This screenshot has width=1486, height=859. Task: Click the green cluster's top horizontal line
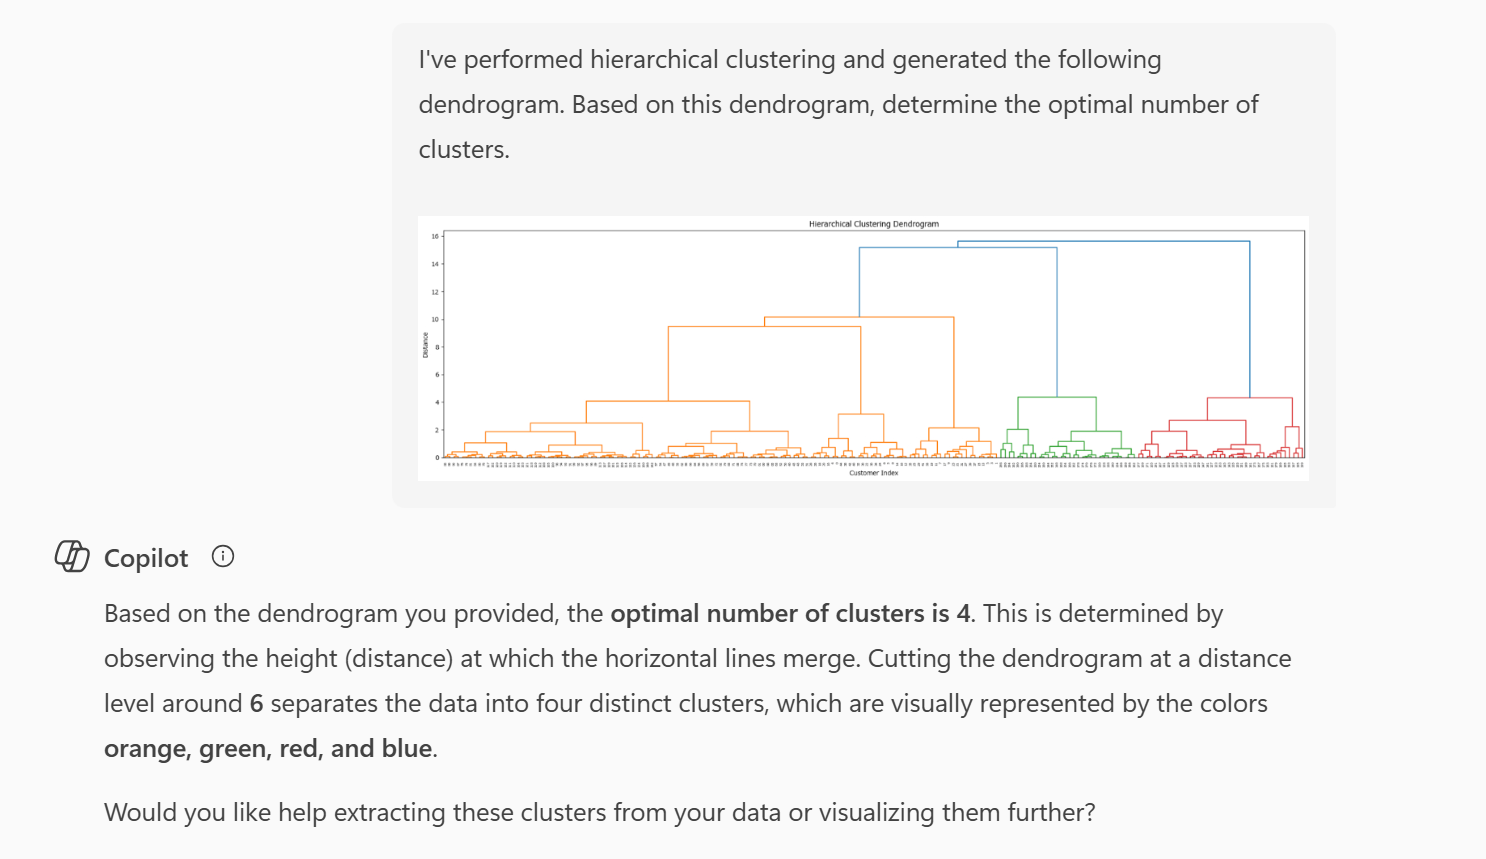point(1056,398)
